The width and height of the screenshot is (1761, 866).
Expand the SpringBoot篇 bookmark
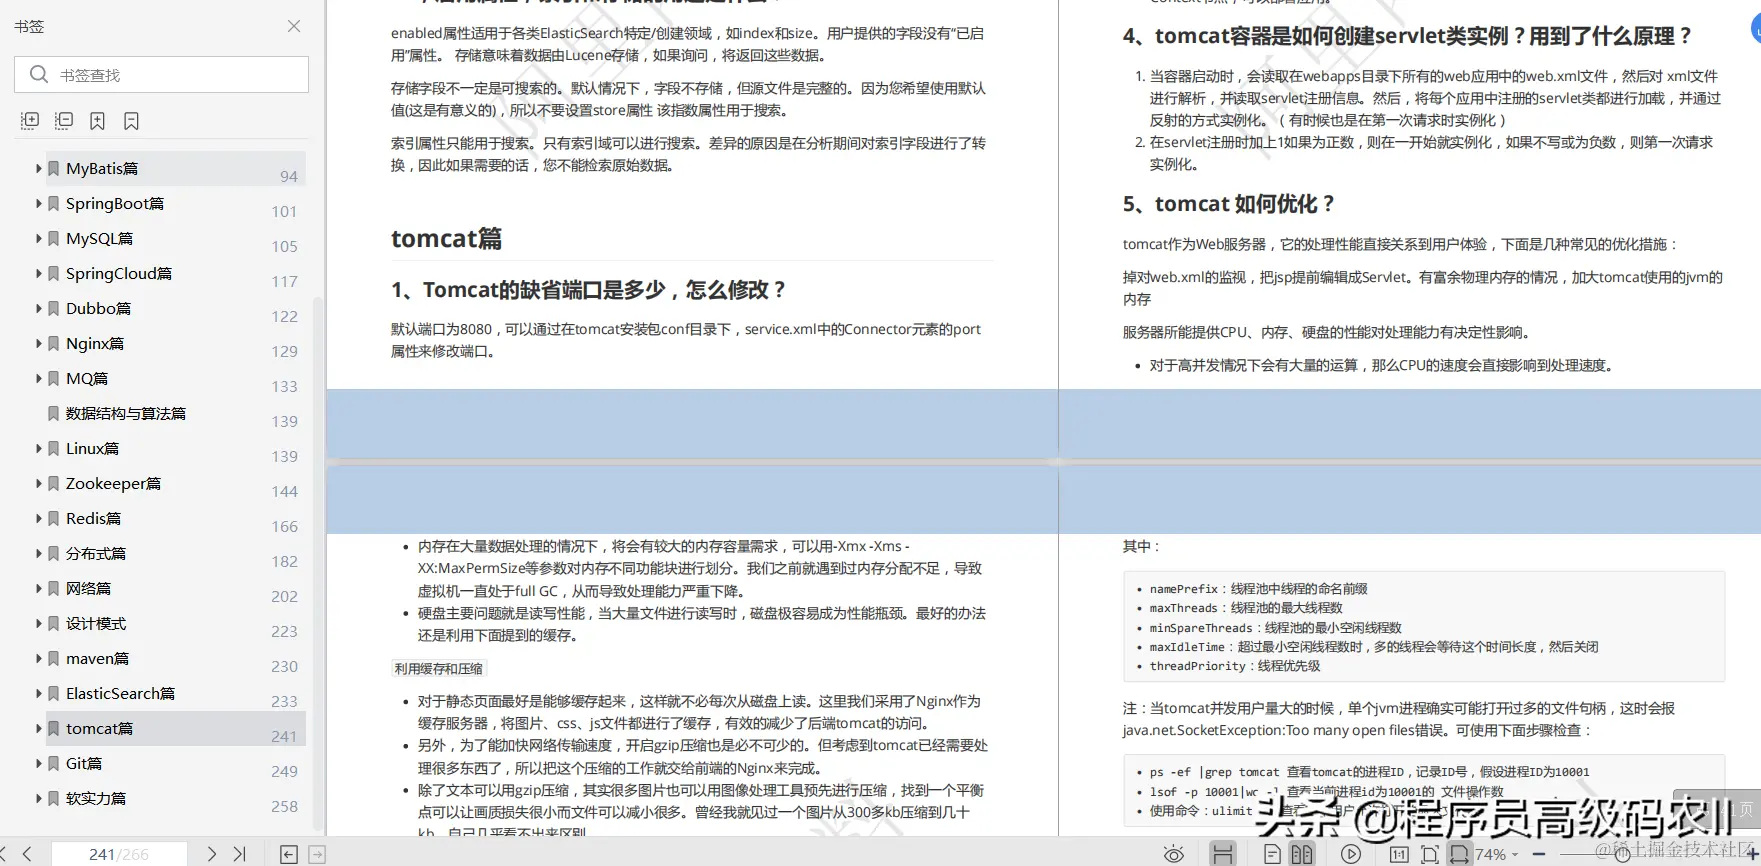(x=39, y=203)
